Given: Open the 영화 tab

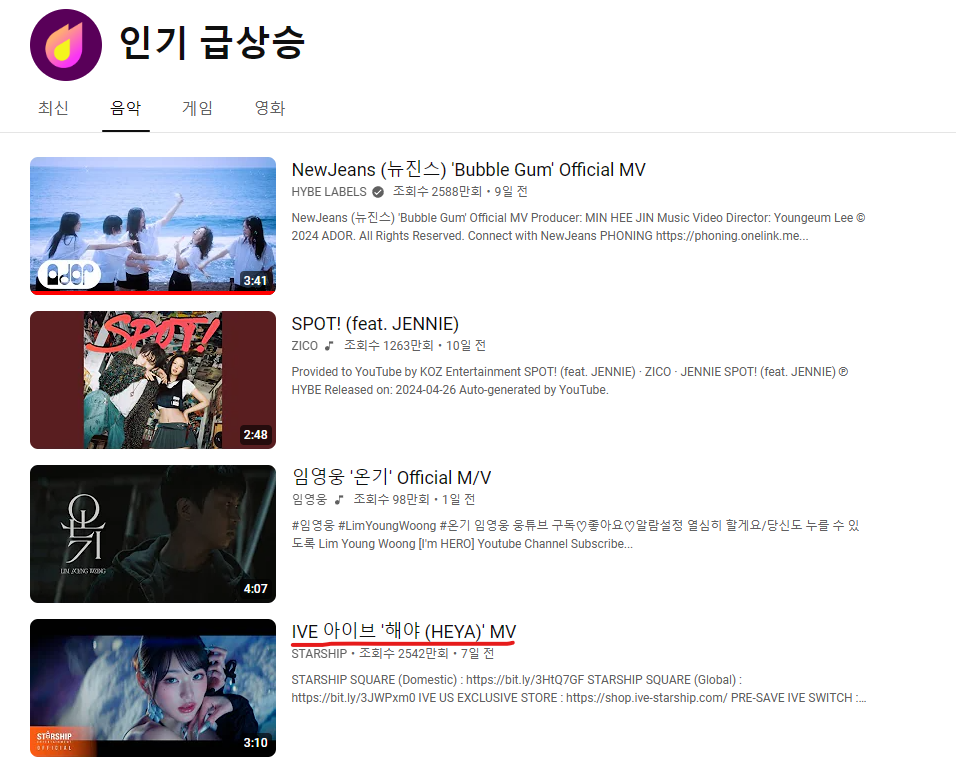Looking at the screenshot, I should [x=269, y=108].
